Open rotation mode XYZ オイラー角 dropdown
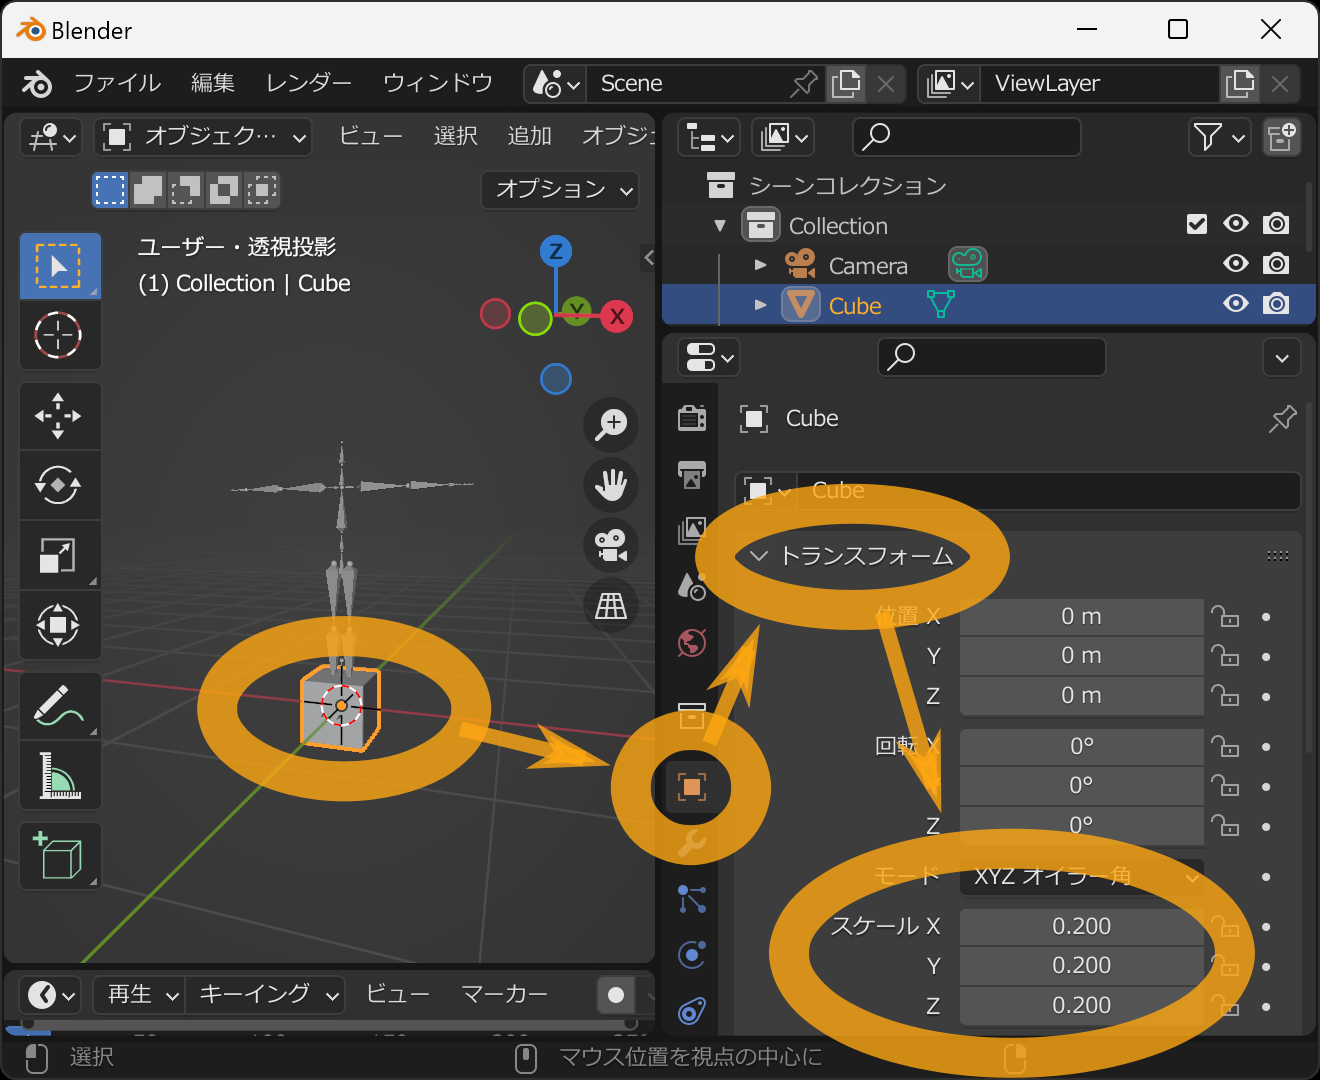The height and width of the screenshot is (1080, 1320). [x=1082, y=877]
